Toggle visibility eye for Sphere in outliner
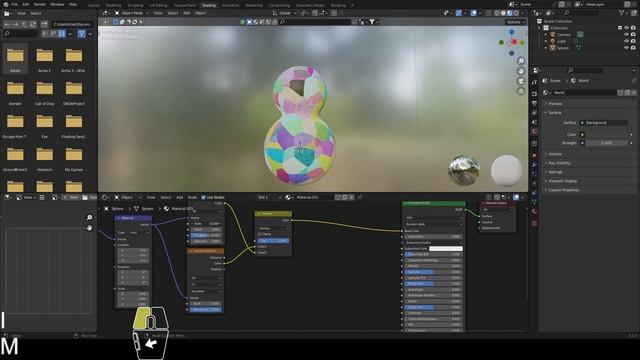Image resolution: width=640 pixels, height=360 pixels. (x=627, y=48)
